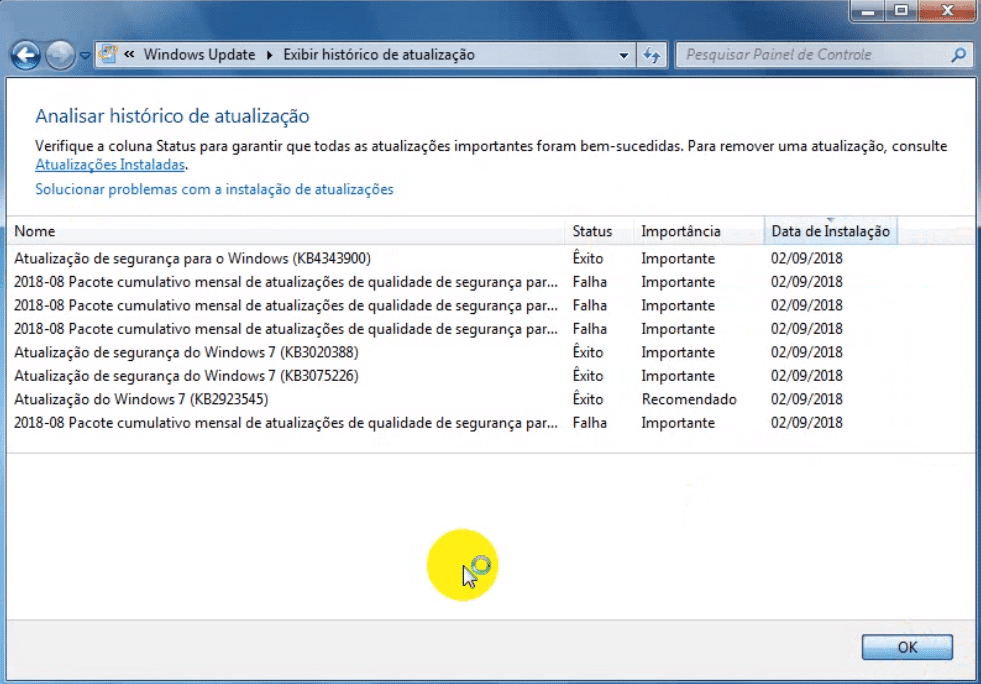Click the greyed-out Forward arrow button
The image size is (981, 684).
59,55
